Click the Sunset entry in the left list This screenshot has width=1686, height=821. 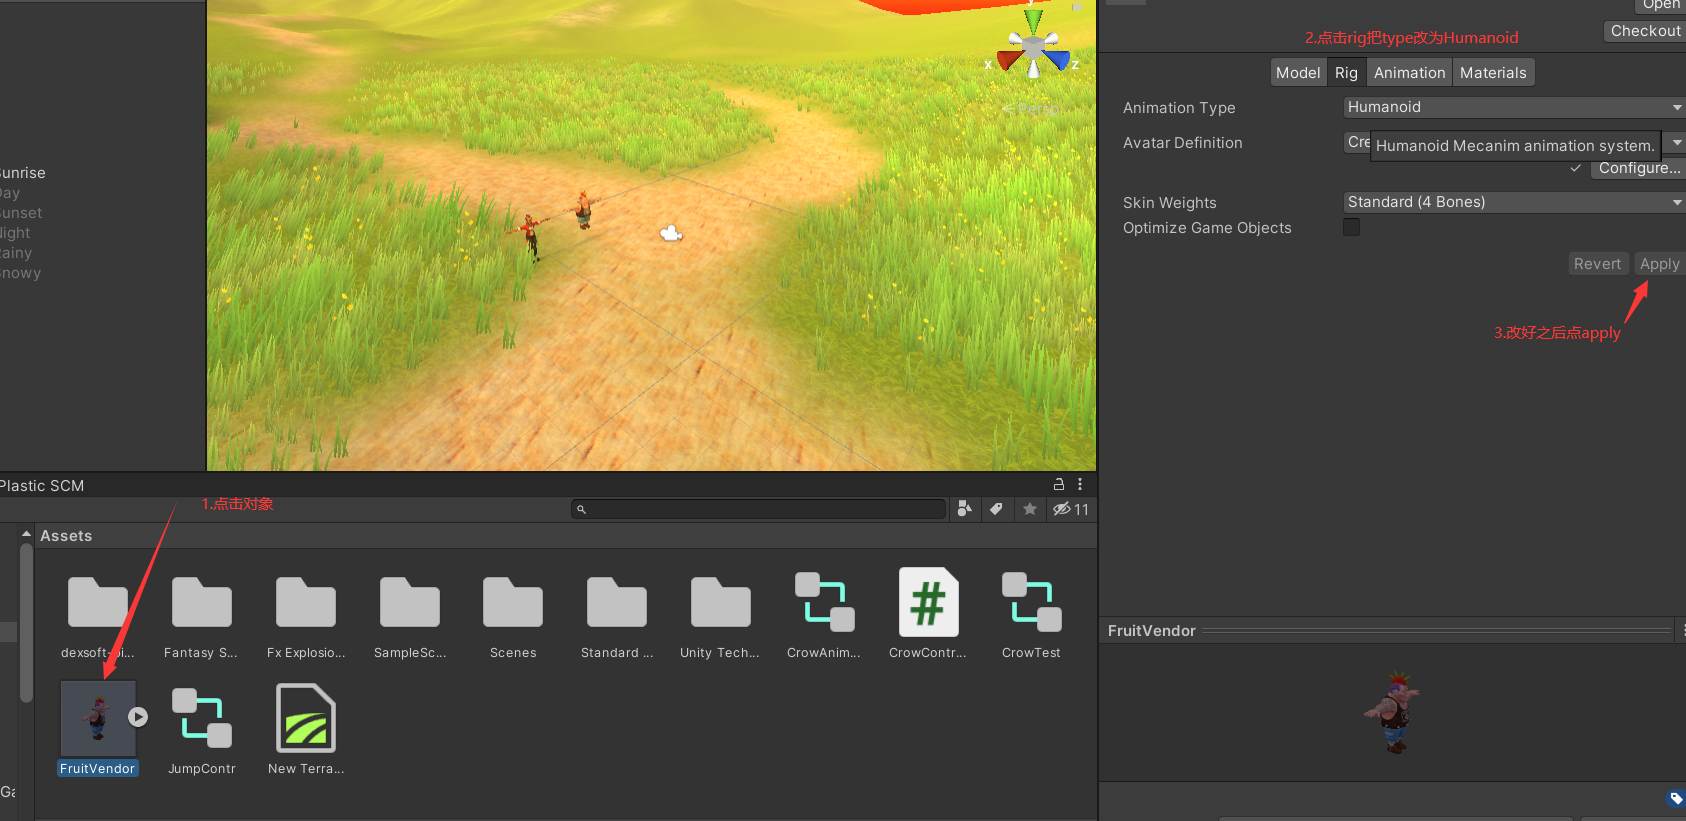[x=20, y=213]
